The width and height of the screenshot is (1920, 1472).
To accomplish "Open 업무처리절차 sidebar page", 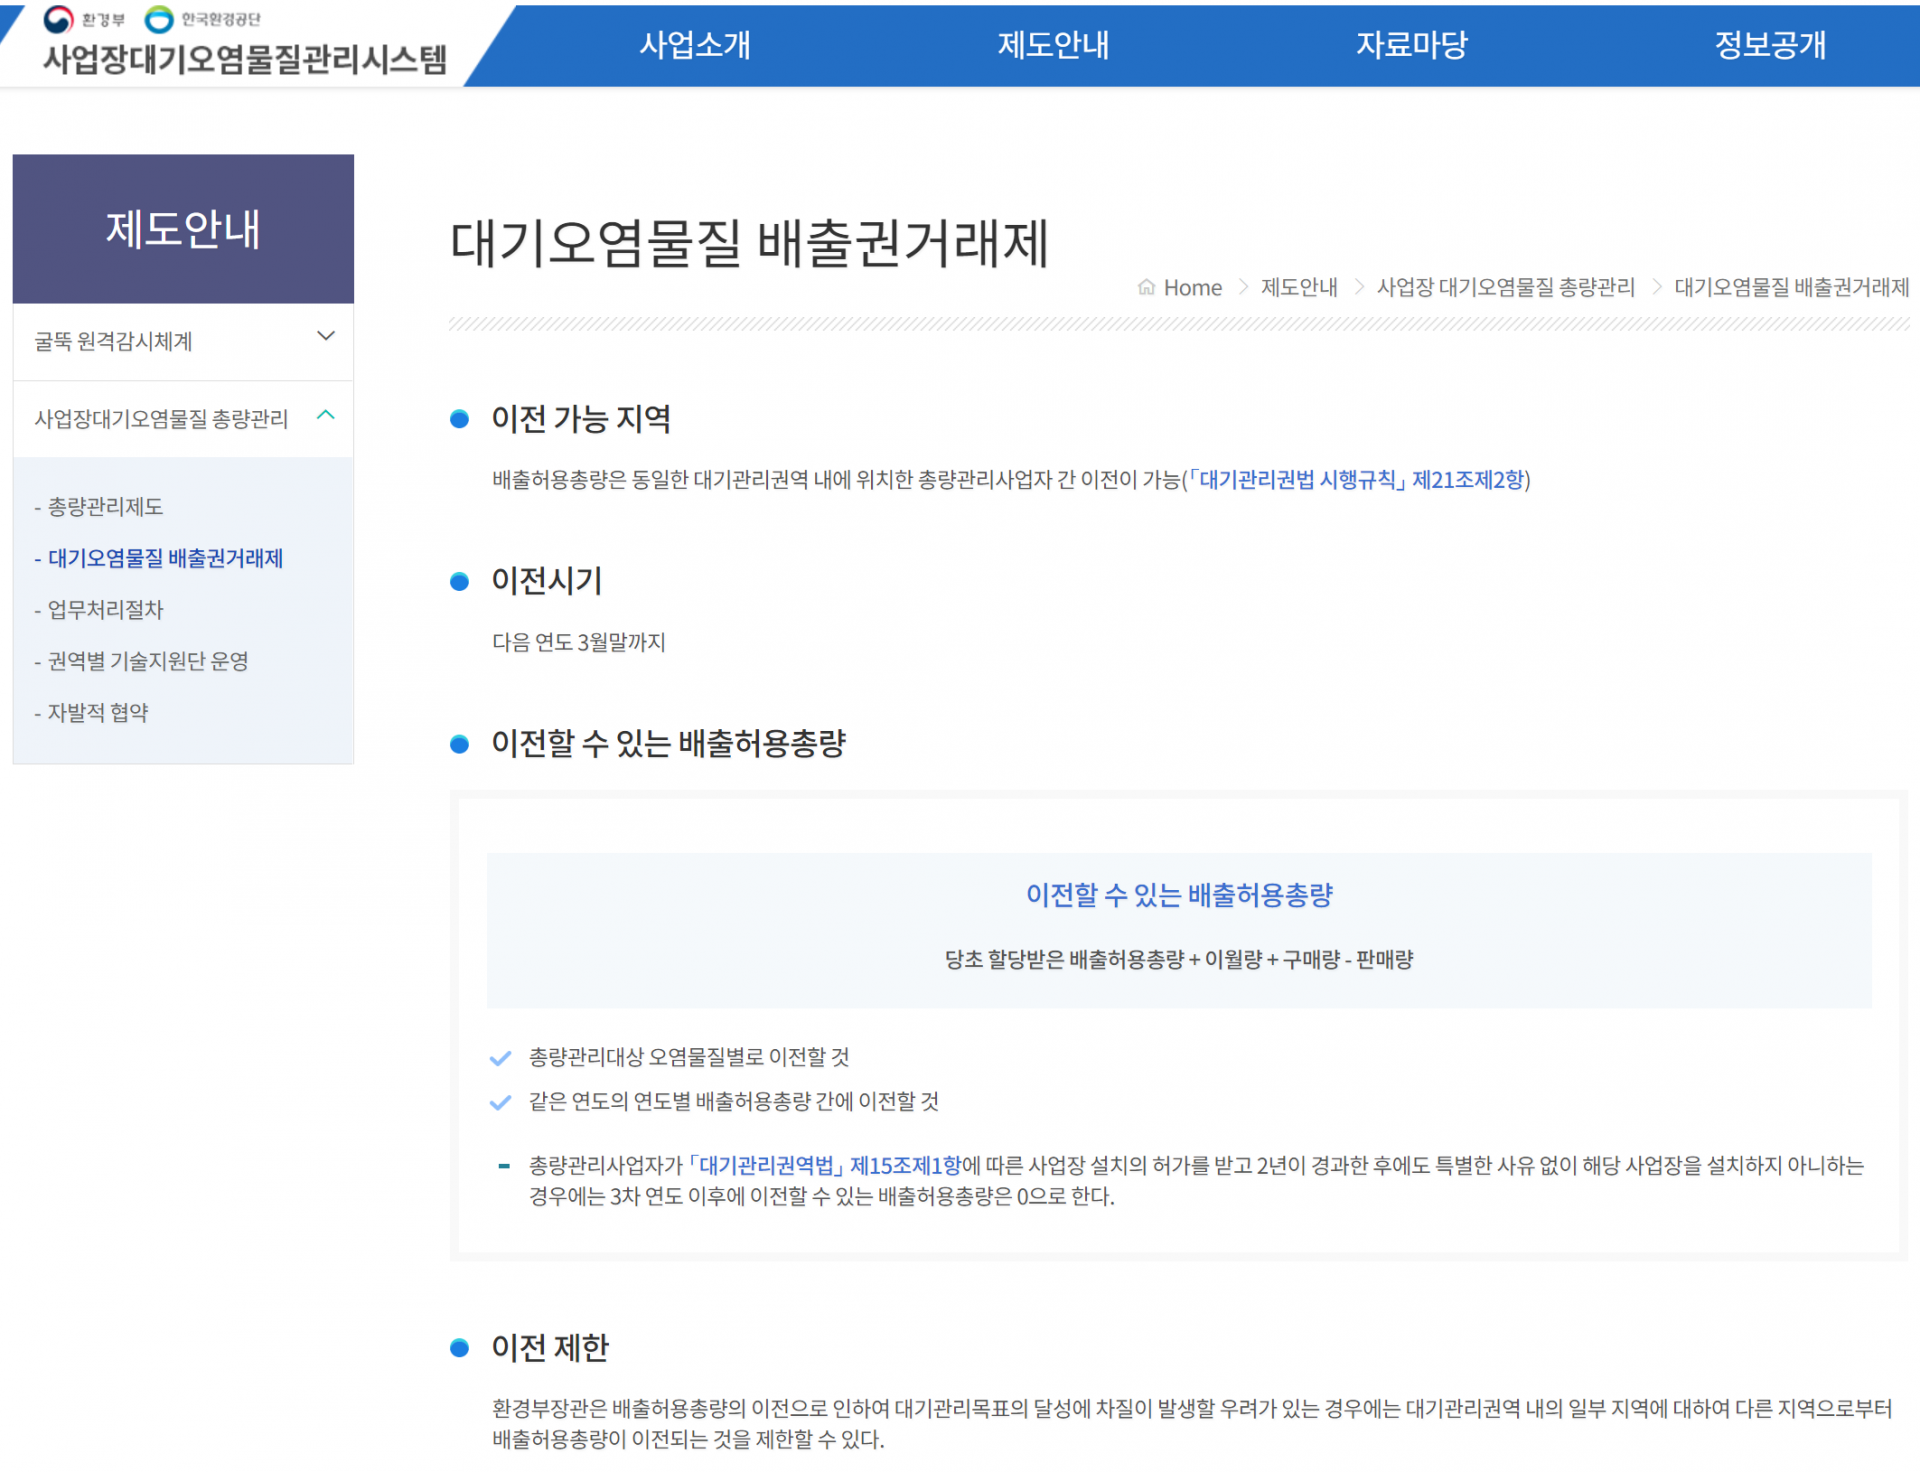I will (x=99, y=610).
